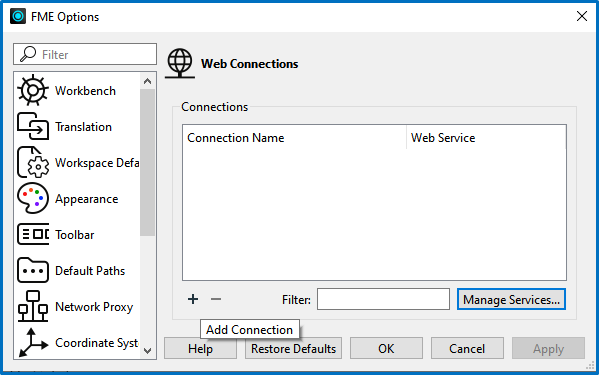Open the Workbench options label

(x=85, y=91)
